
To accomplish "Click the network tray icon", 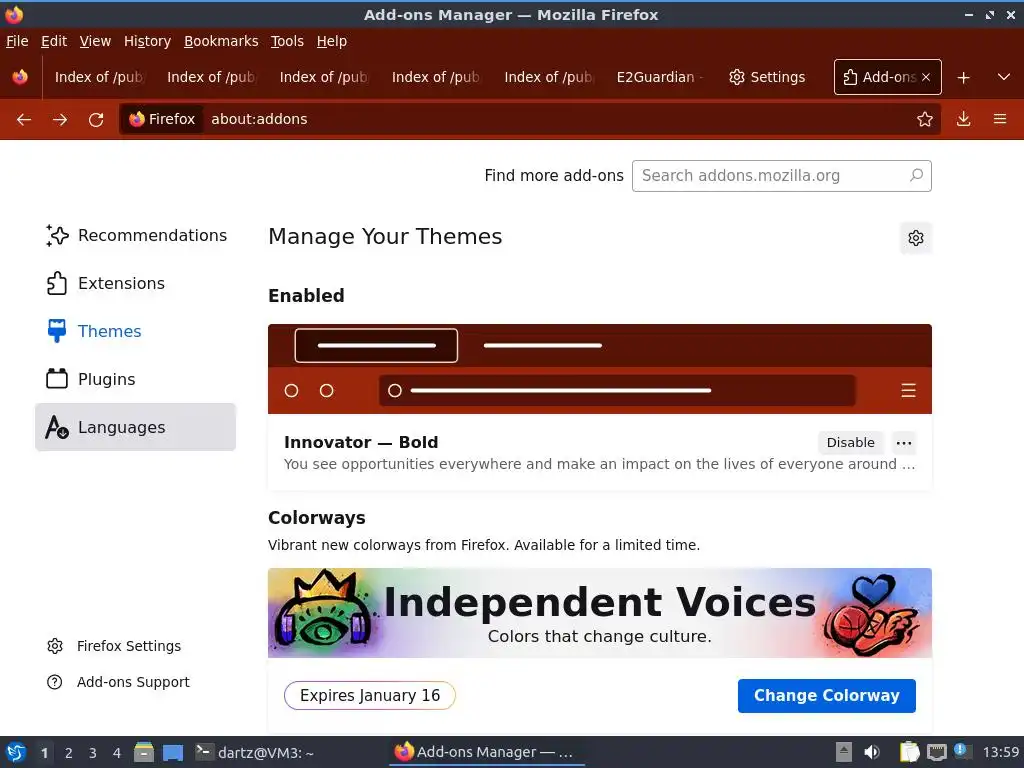I will click(936, 752).
